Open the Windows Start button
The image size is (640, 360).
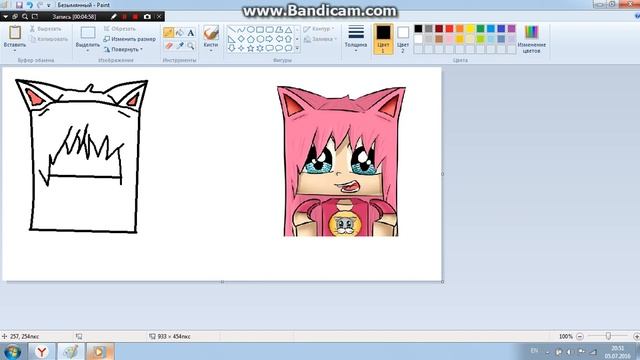pyautogui.click(x=12, y=352)
